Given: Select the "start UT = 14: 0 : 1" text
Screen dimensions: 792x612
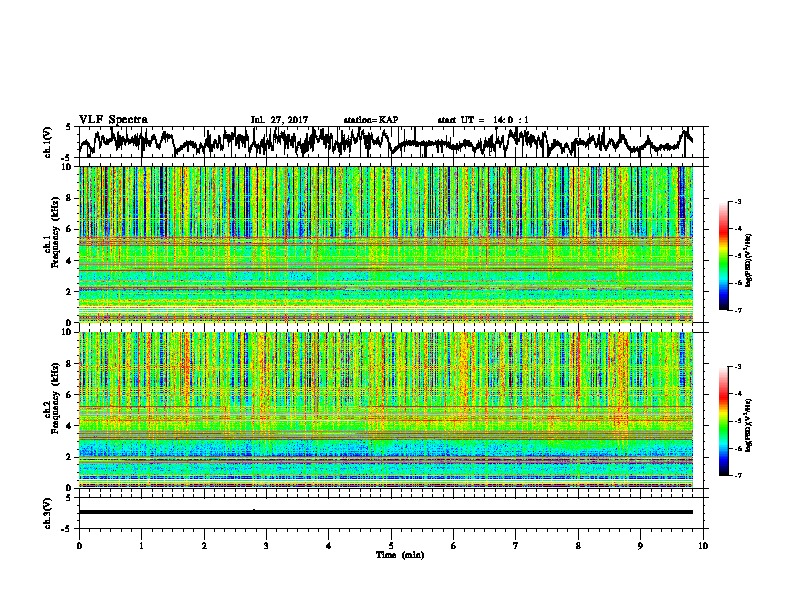Looking at the screenshot, I should click(x=483, y=120).
